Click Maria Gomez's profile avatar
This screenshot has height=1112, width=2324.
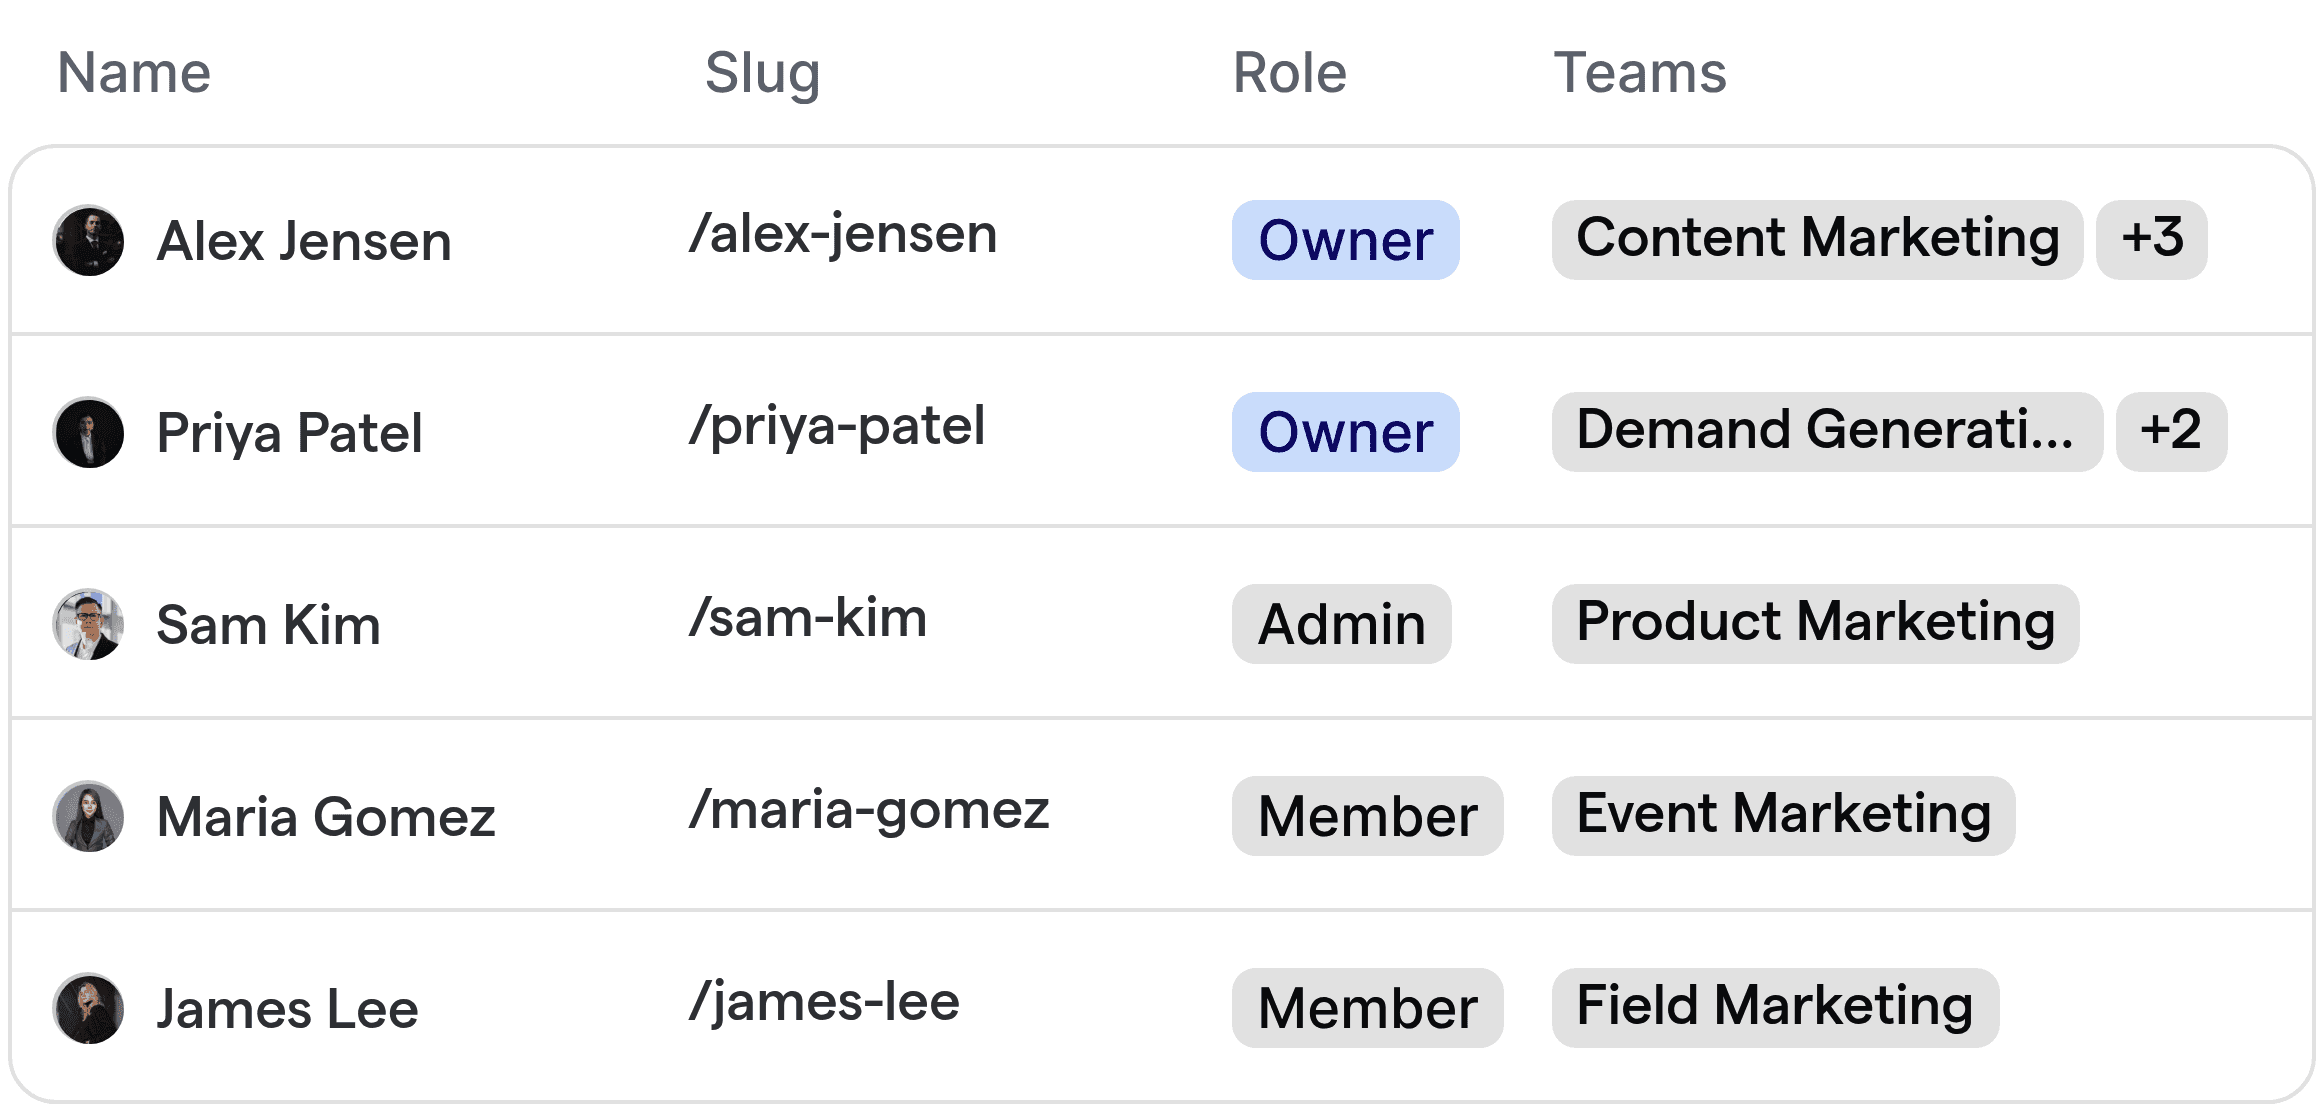click(88, 816)
